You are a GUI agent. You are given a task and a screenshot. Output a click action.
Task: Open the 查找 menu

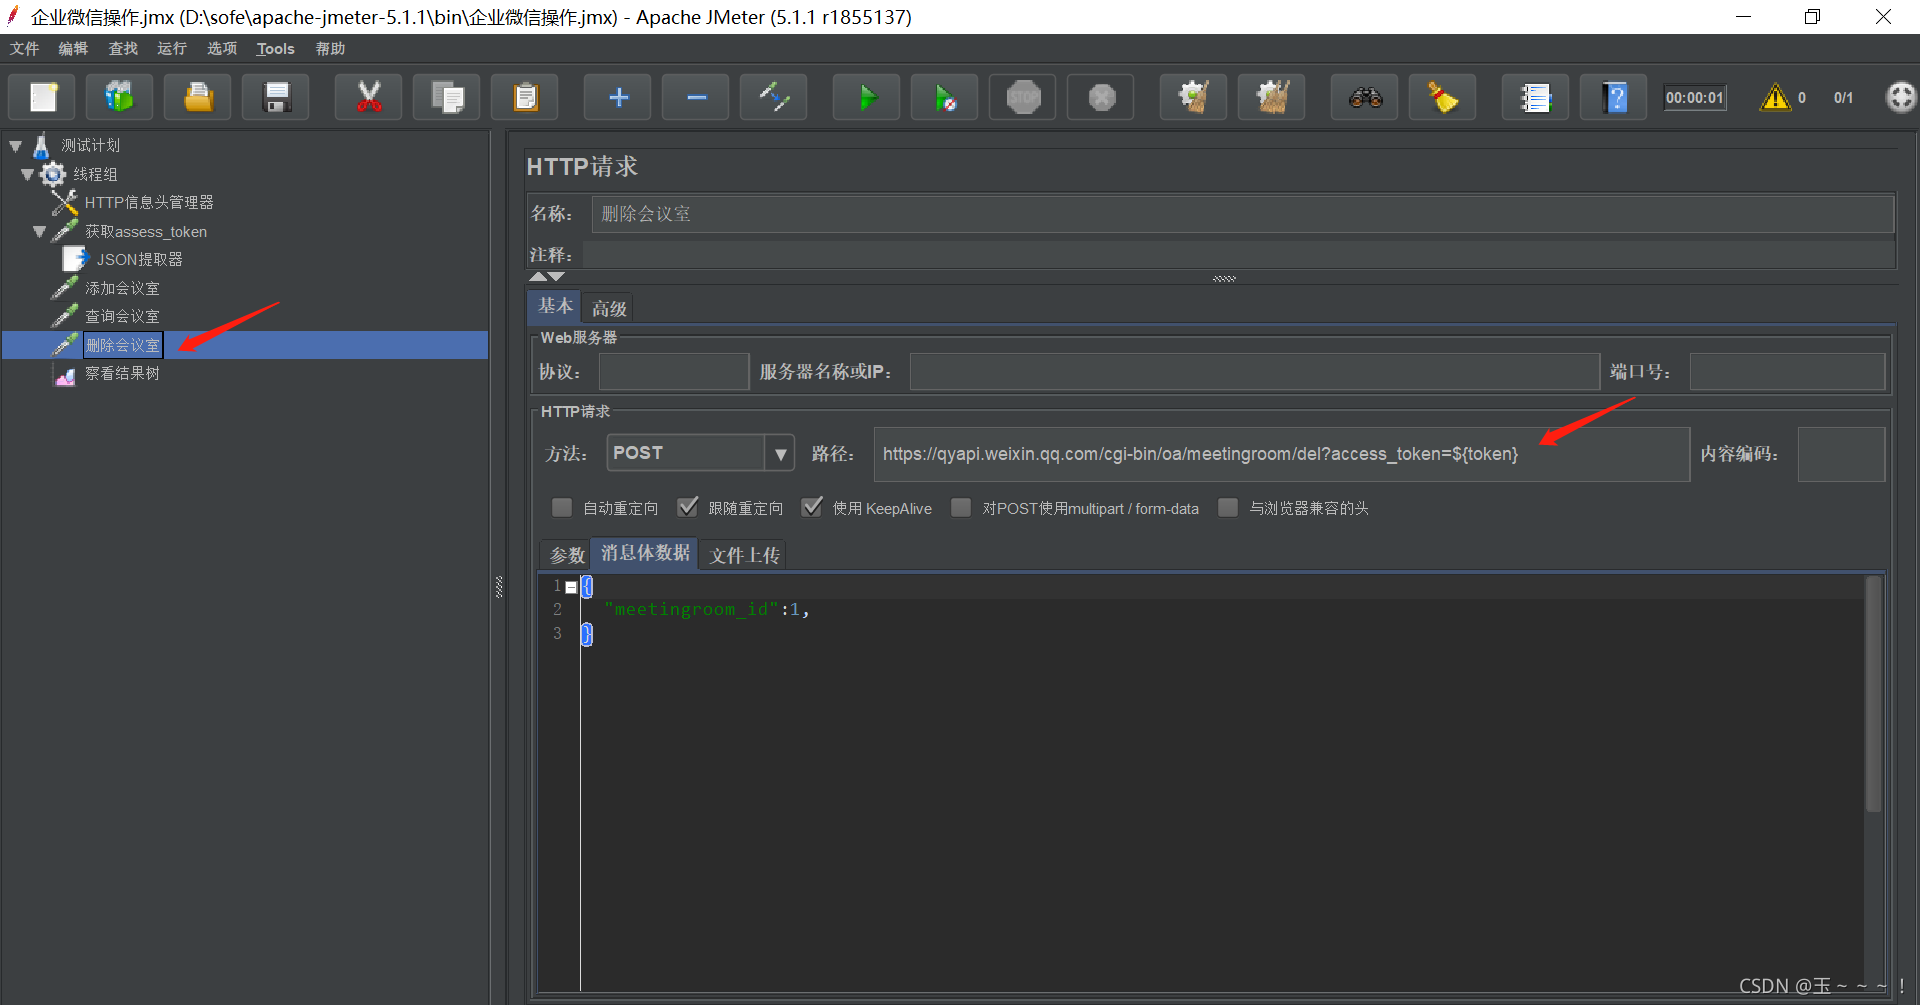123,49
